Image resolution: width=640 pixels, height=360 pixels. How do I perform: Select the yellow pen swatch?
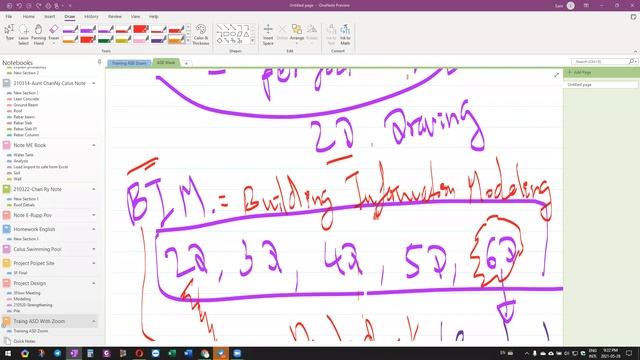tap(123, 40)
